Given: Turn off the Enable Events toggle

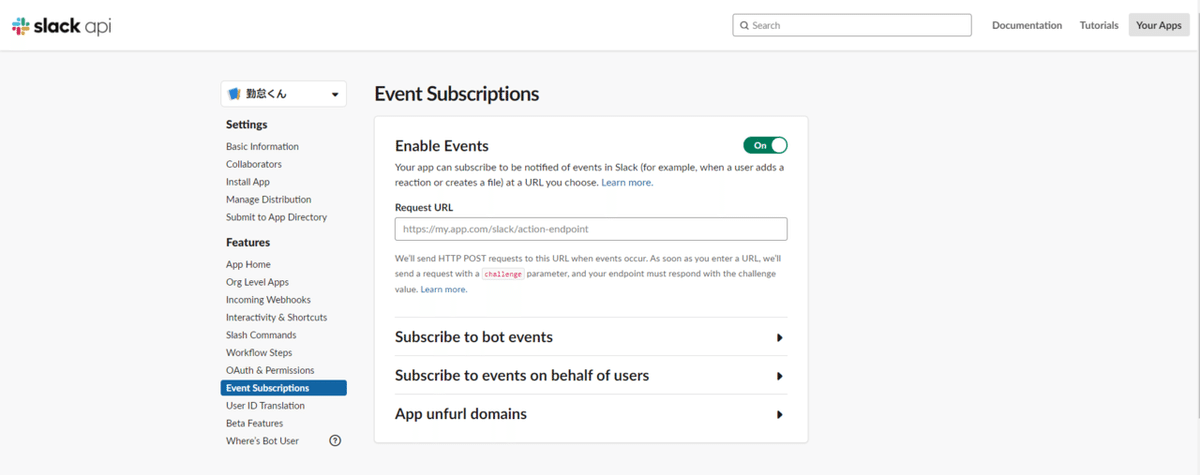Looking at the screenshot, I should (x=765, y=145).
